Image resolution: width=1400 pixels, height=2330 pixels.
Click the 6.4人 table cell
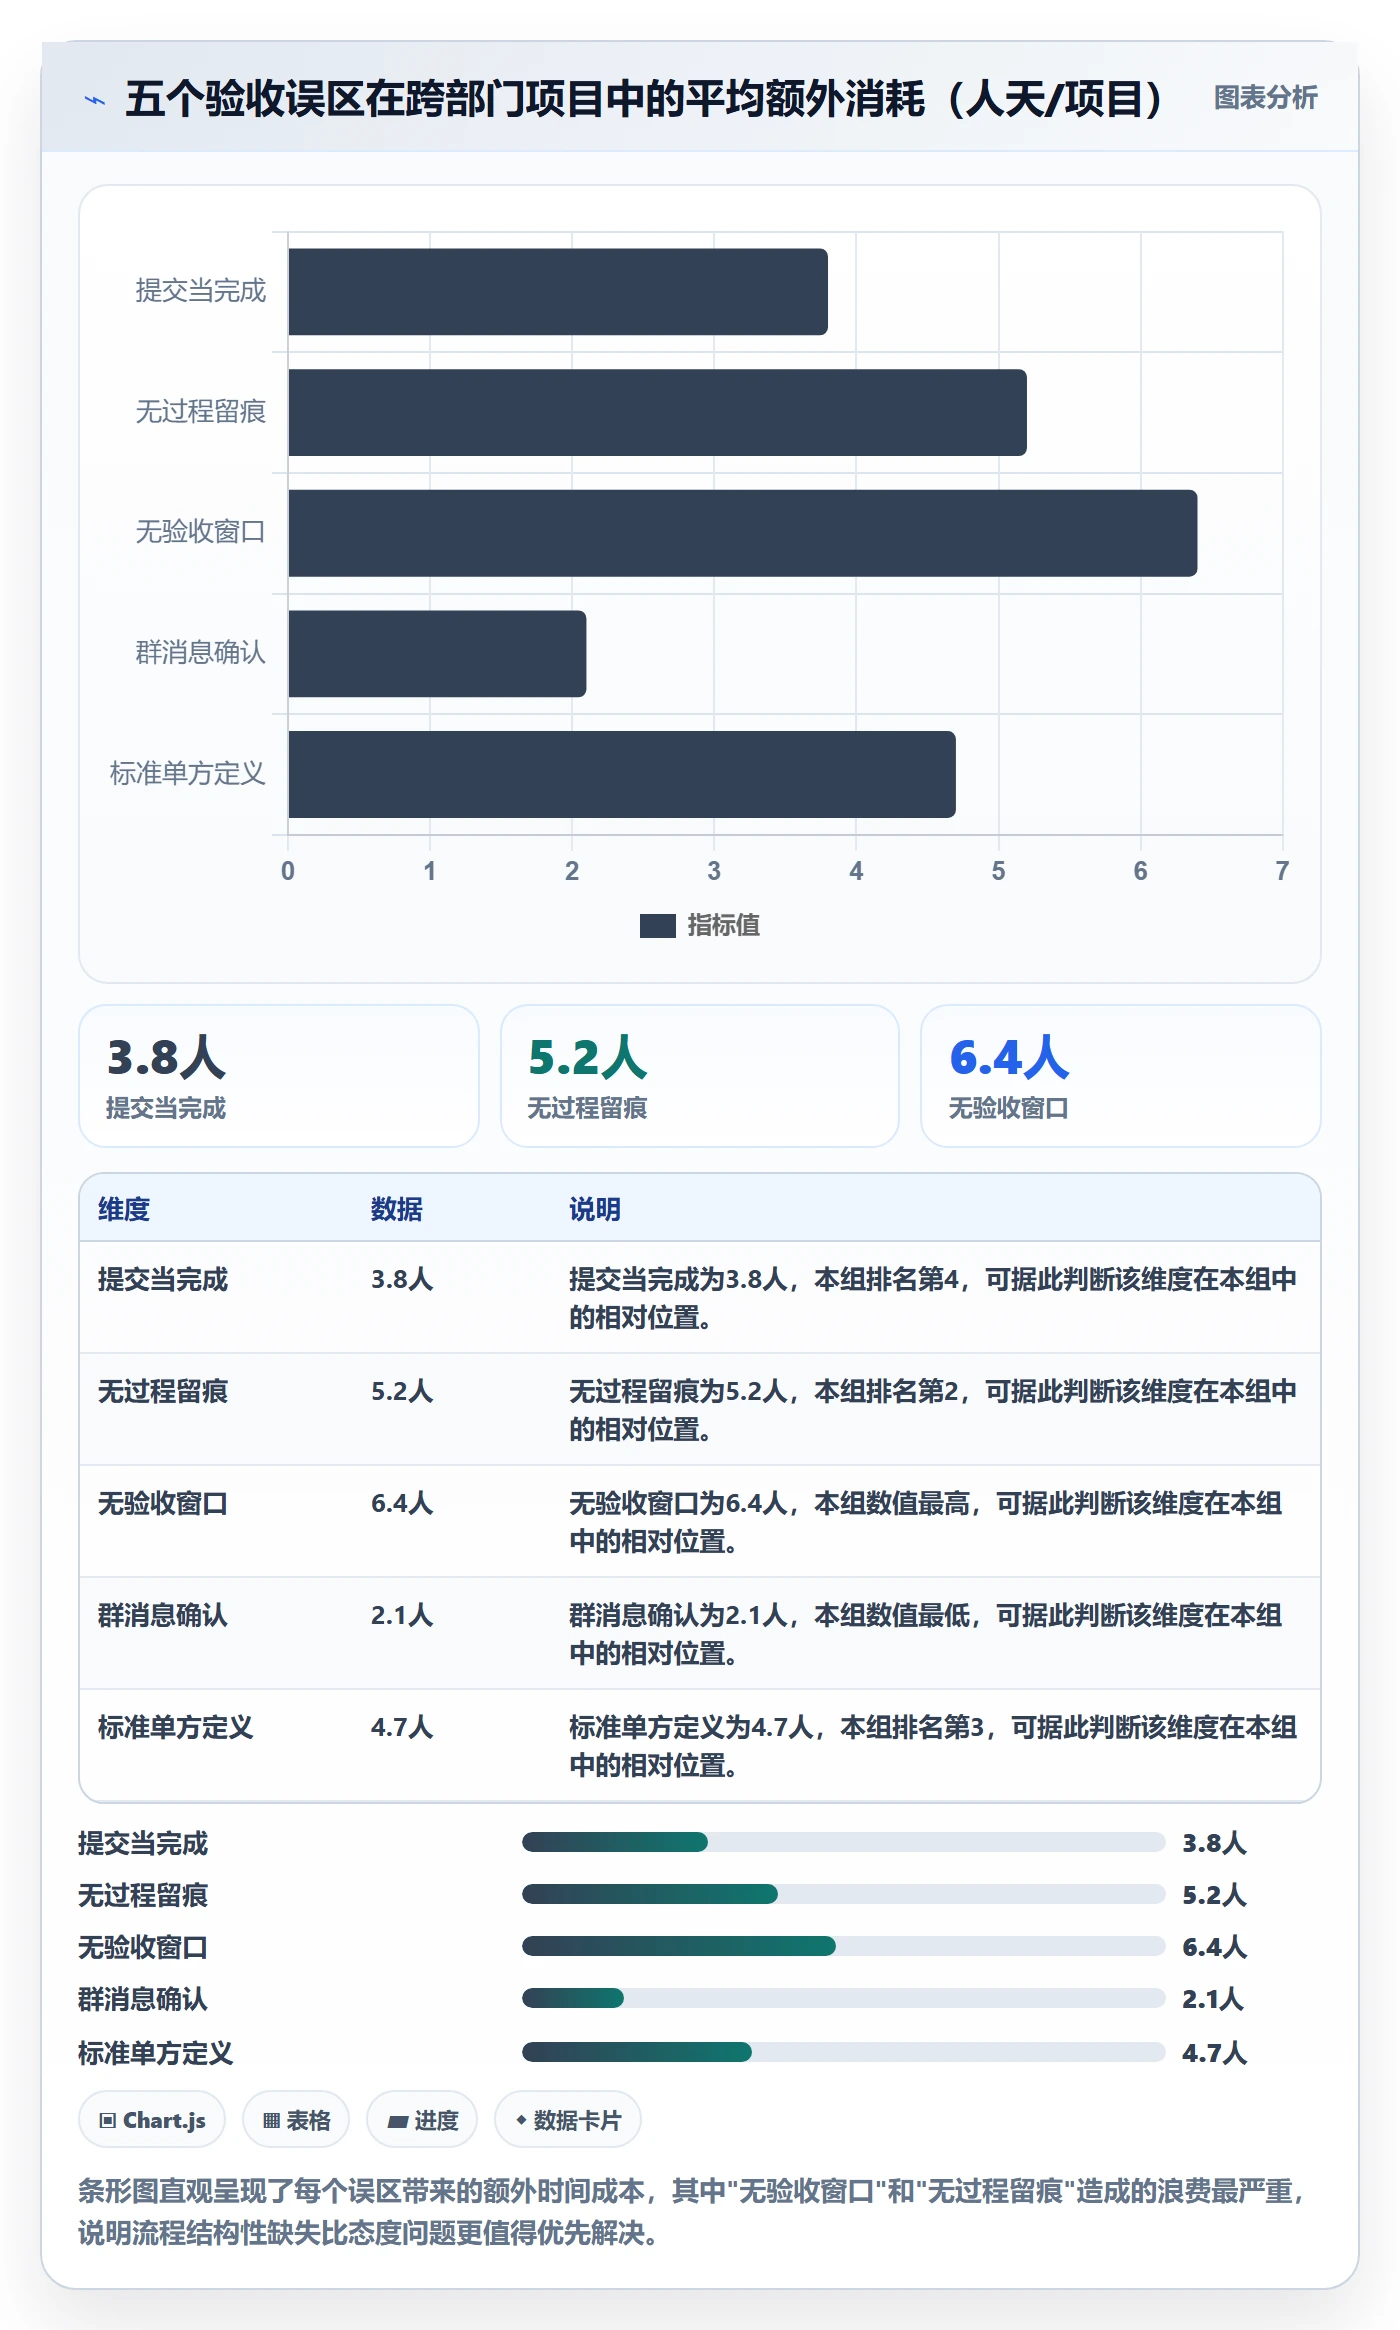point(402,1504)
